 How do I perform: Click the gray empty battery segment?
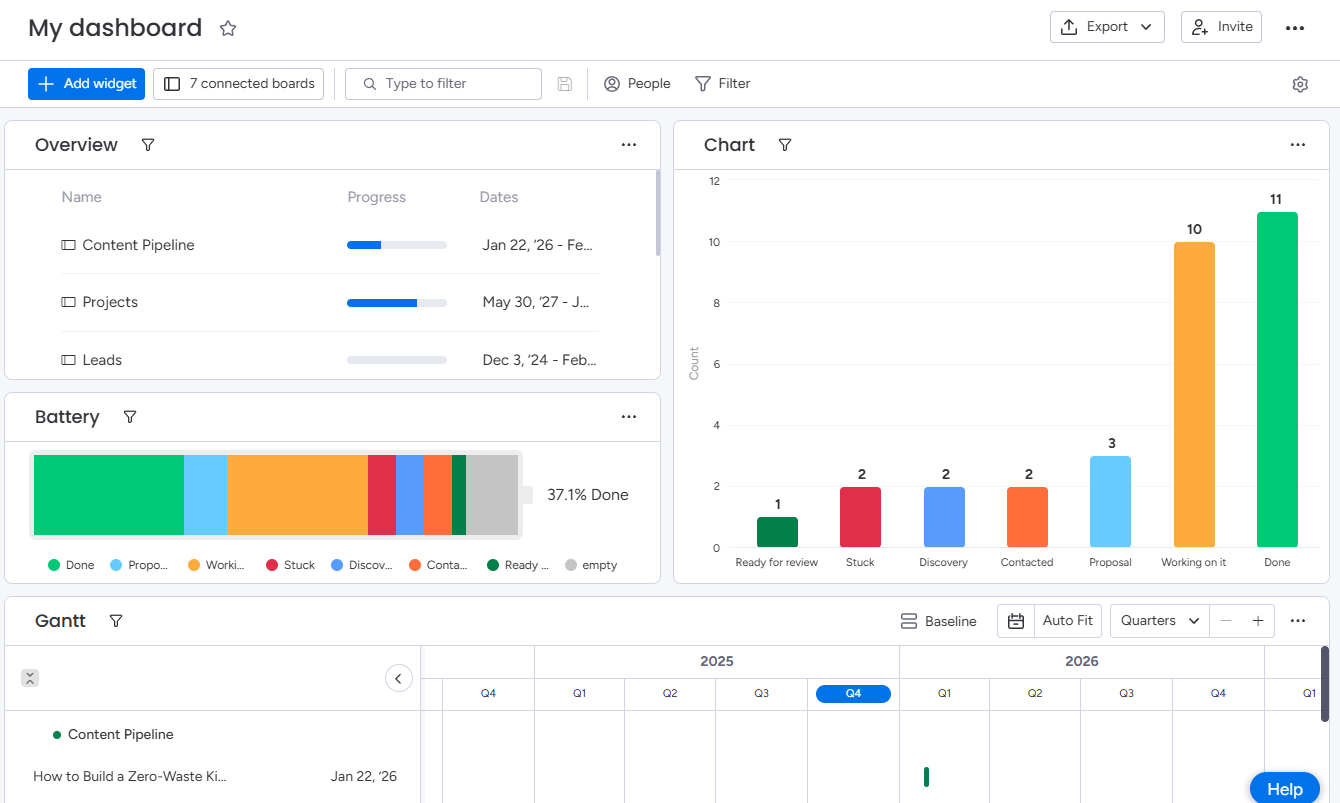pyautogui.click(x=492, y=495)
